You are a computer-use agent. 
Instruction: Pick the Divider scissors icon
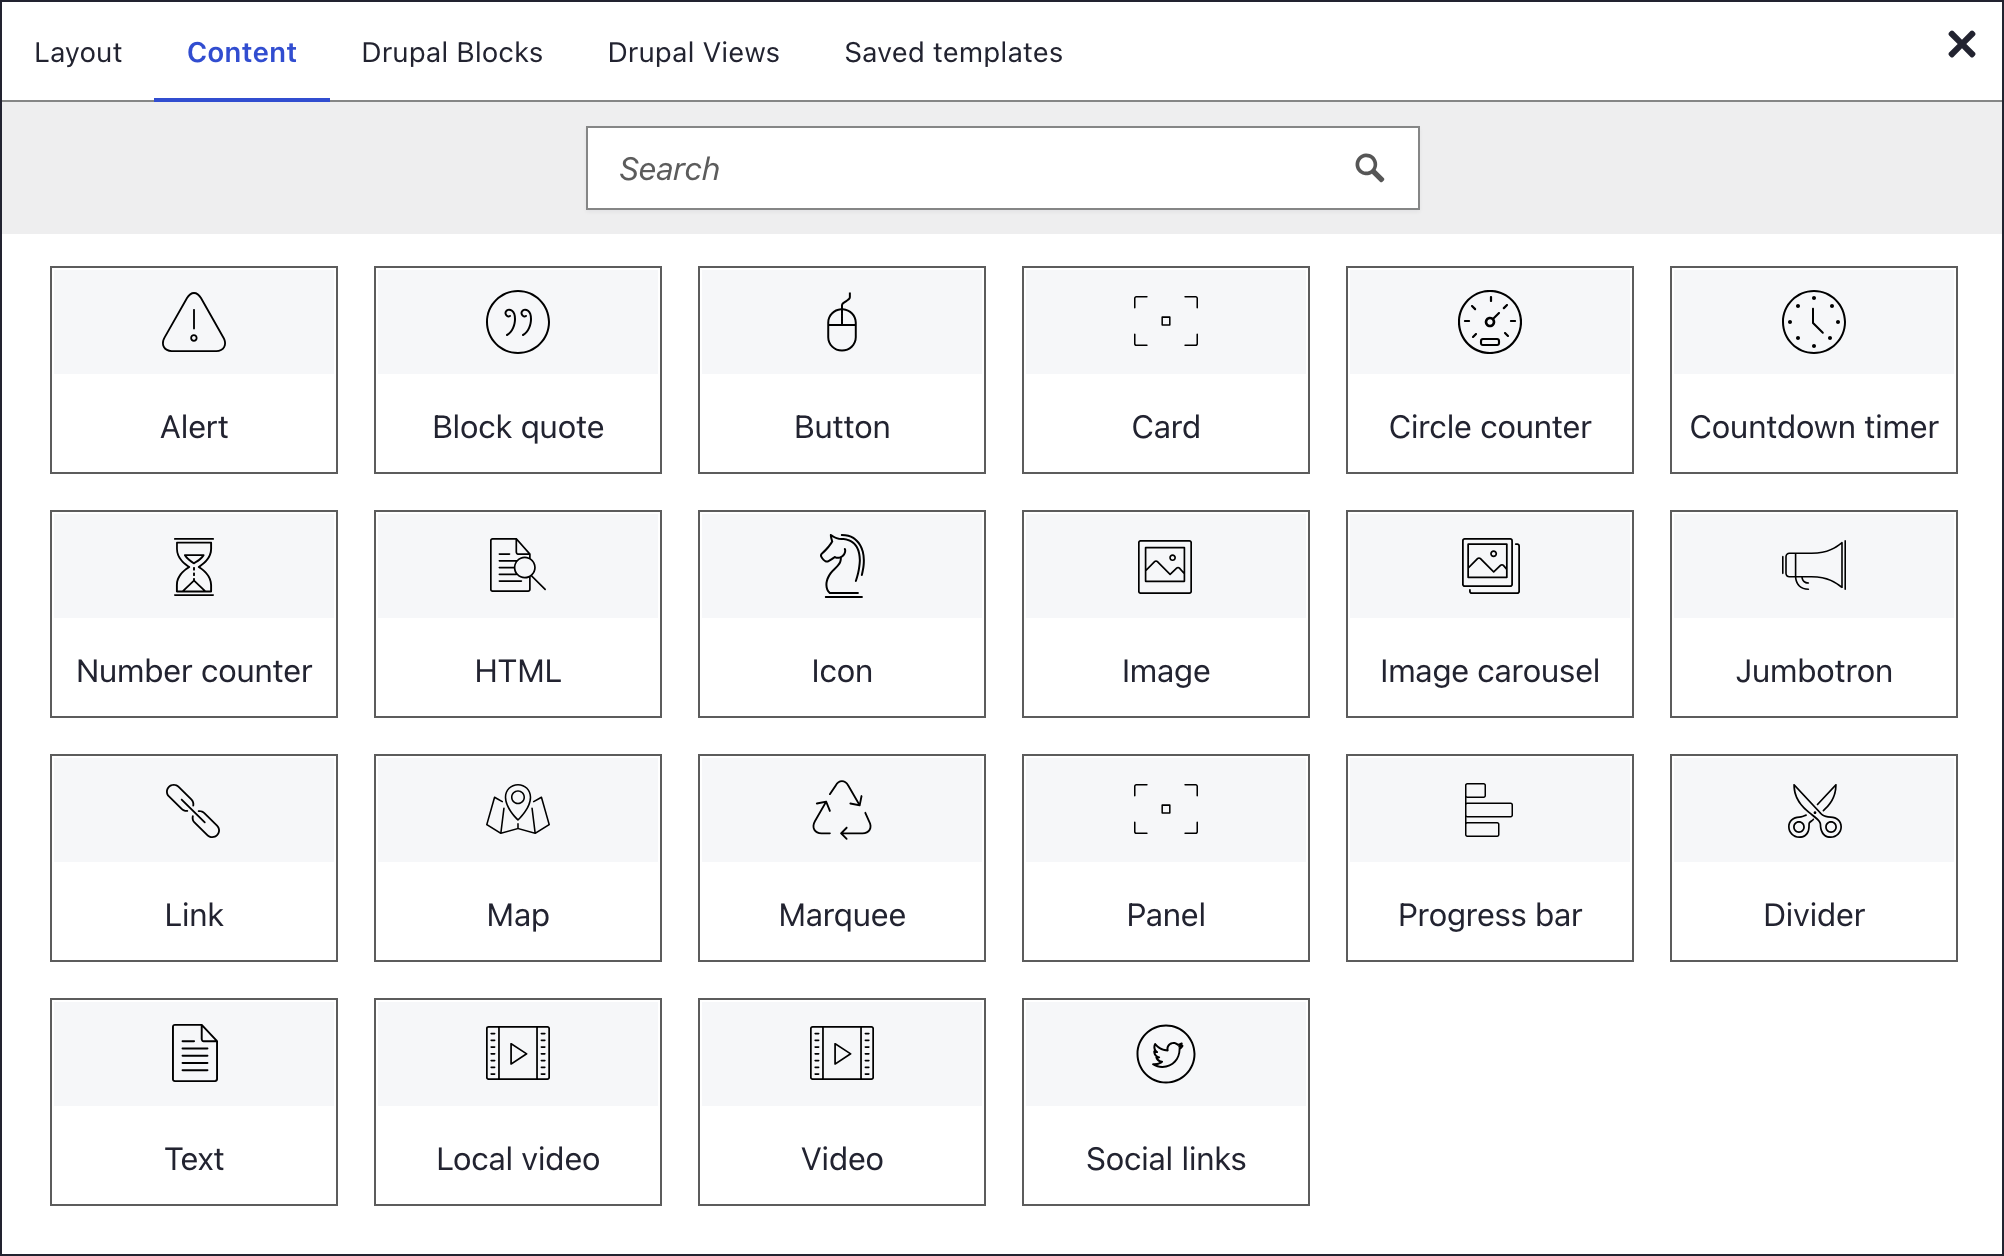[1814, 810]
